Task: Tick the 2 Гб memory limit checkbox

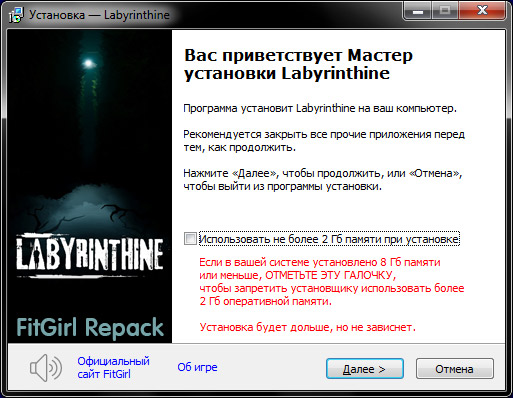Action: (x=190, y=239)
